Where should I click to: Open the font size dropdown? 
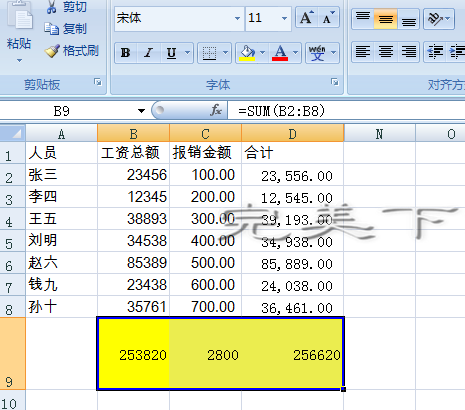click(x=284, y=18)
